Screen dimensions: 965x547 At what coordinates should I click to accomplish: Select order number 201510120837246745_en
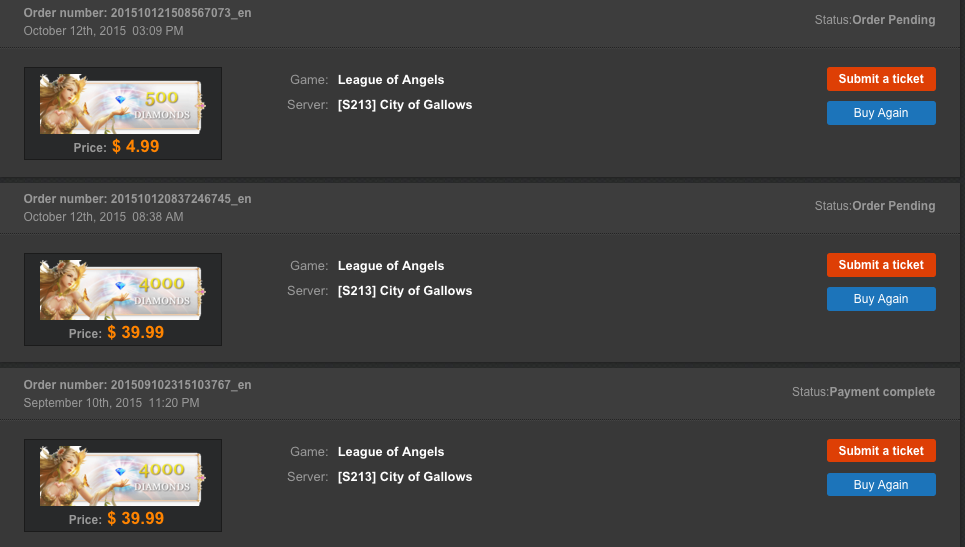180,199
